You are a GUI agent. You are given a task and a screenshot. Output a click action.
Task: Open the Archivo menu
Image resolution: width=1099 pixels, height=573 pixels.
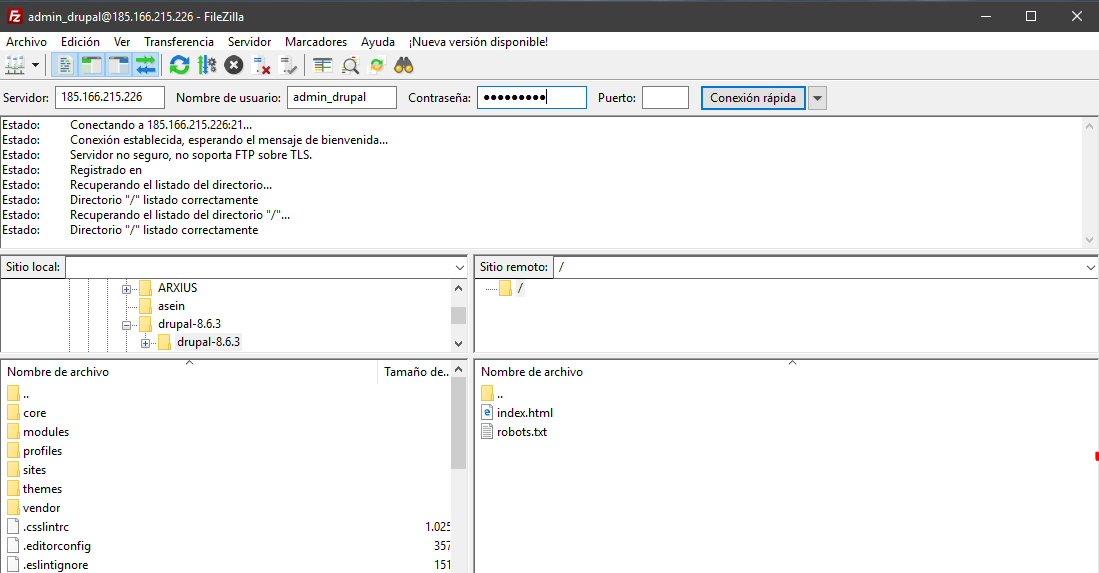pyautogui.click(x=27, y=42)
